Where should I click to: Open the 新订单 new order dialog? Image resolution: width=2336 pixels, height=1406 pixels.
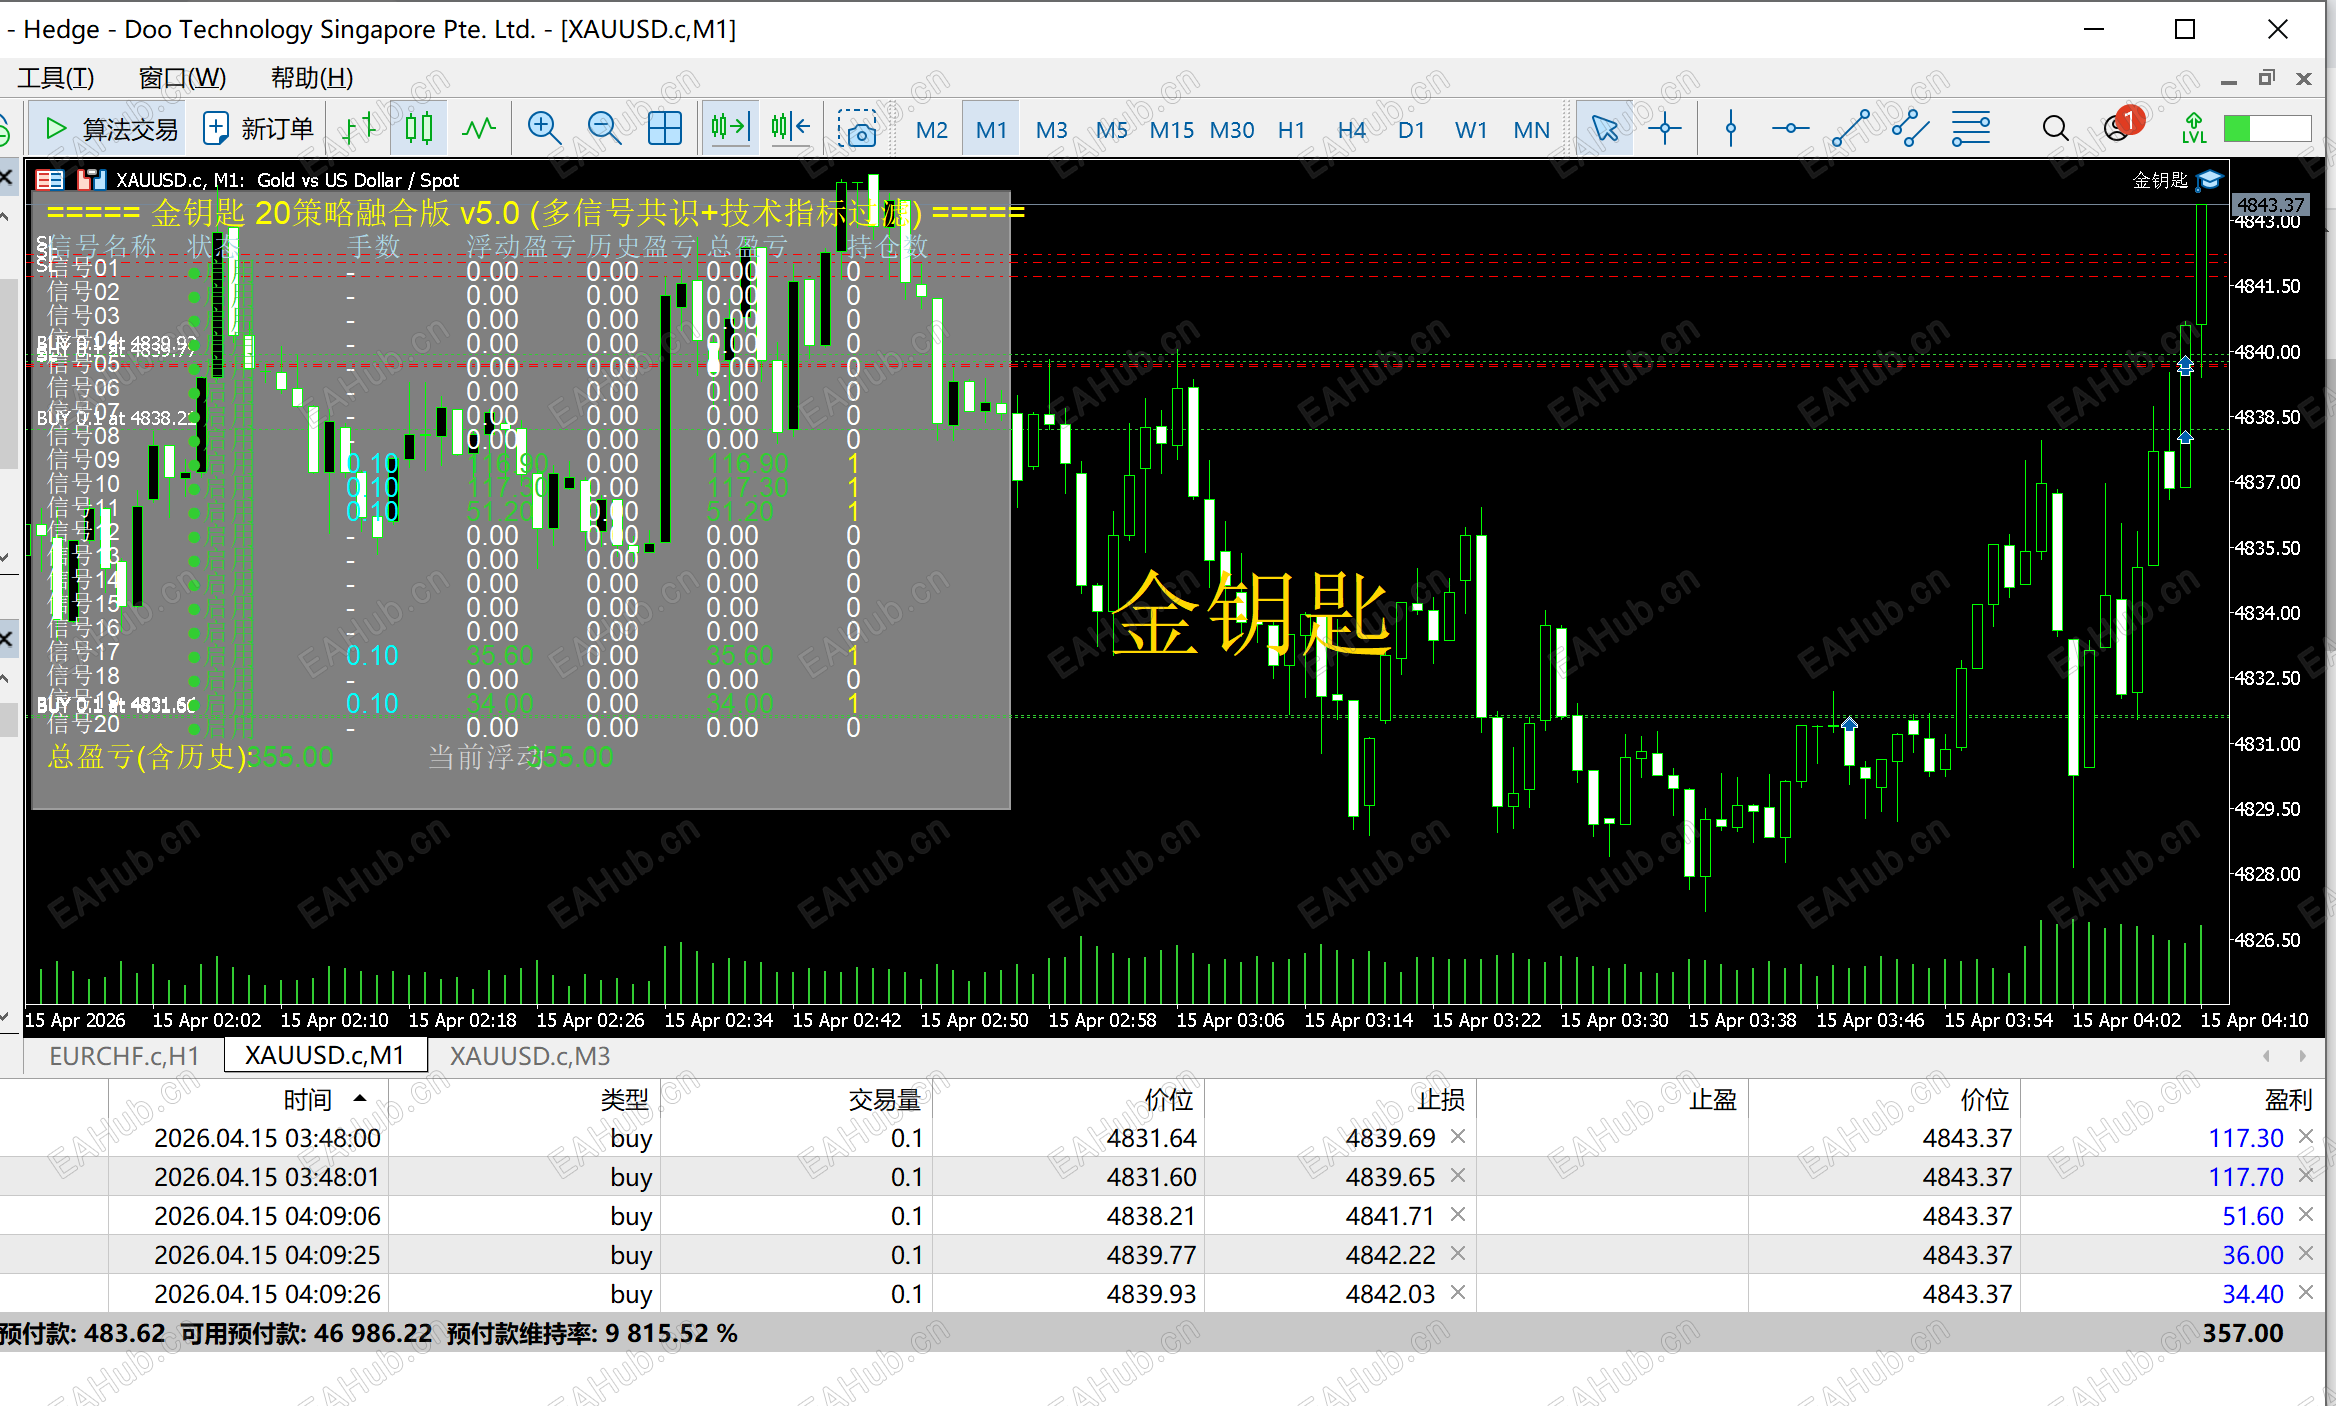258,129
